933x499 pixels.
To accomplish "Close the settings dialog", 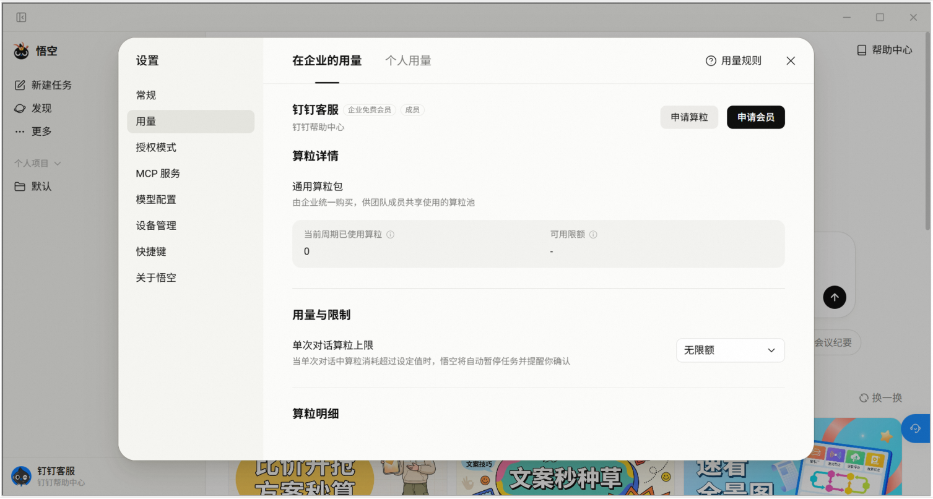I will (x=791, y=61).
